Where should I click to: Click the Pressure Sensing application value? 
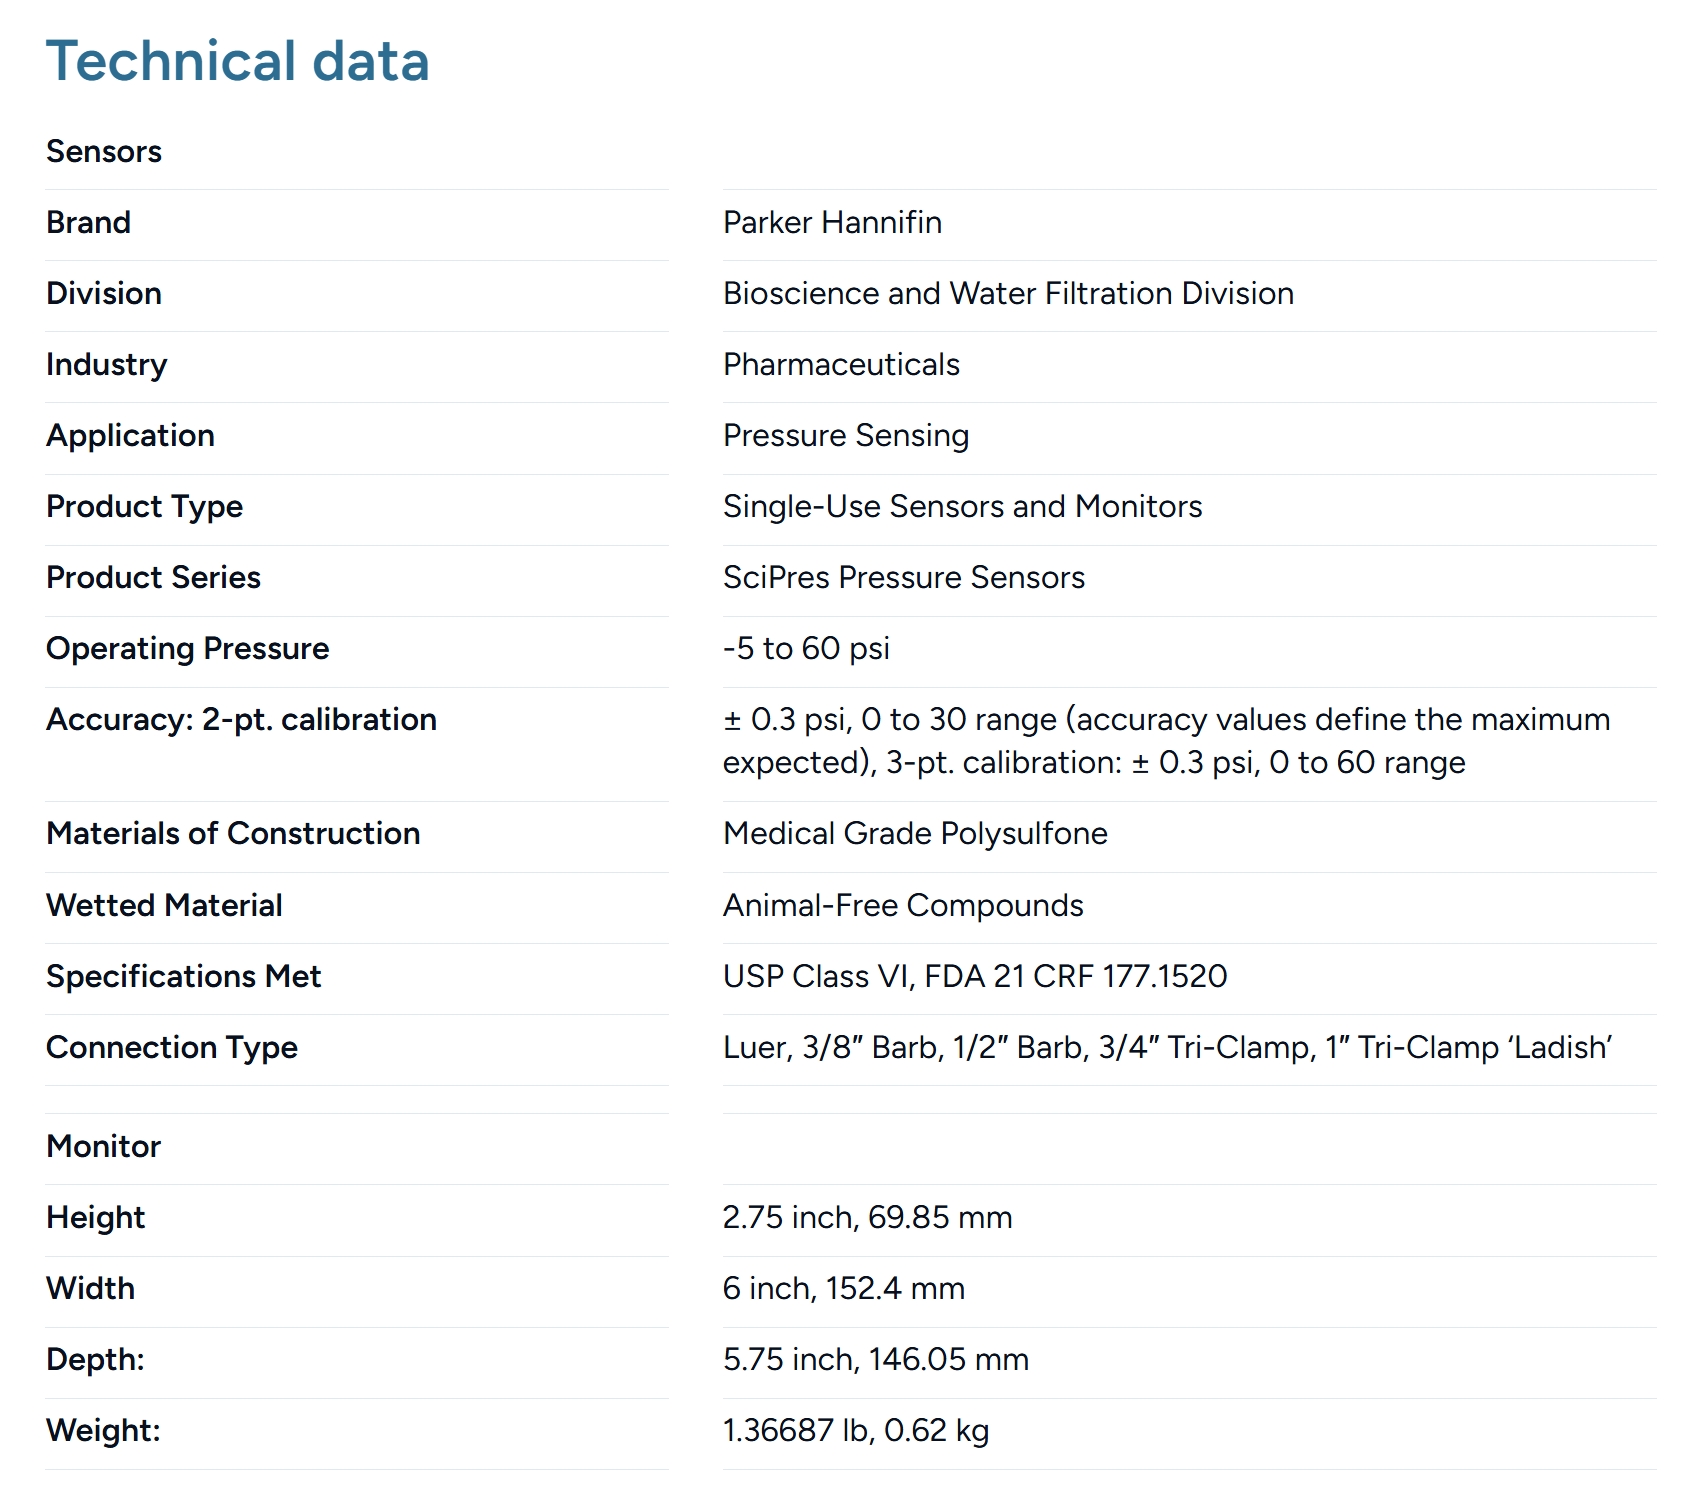846,436
